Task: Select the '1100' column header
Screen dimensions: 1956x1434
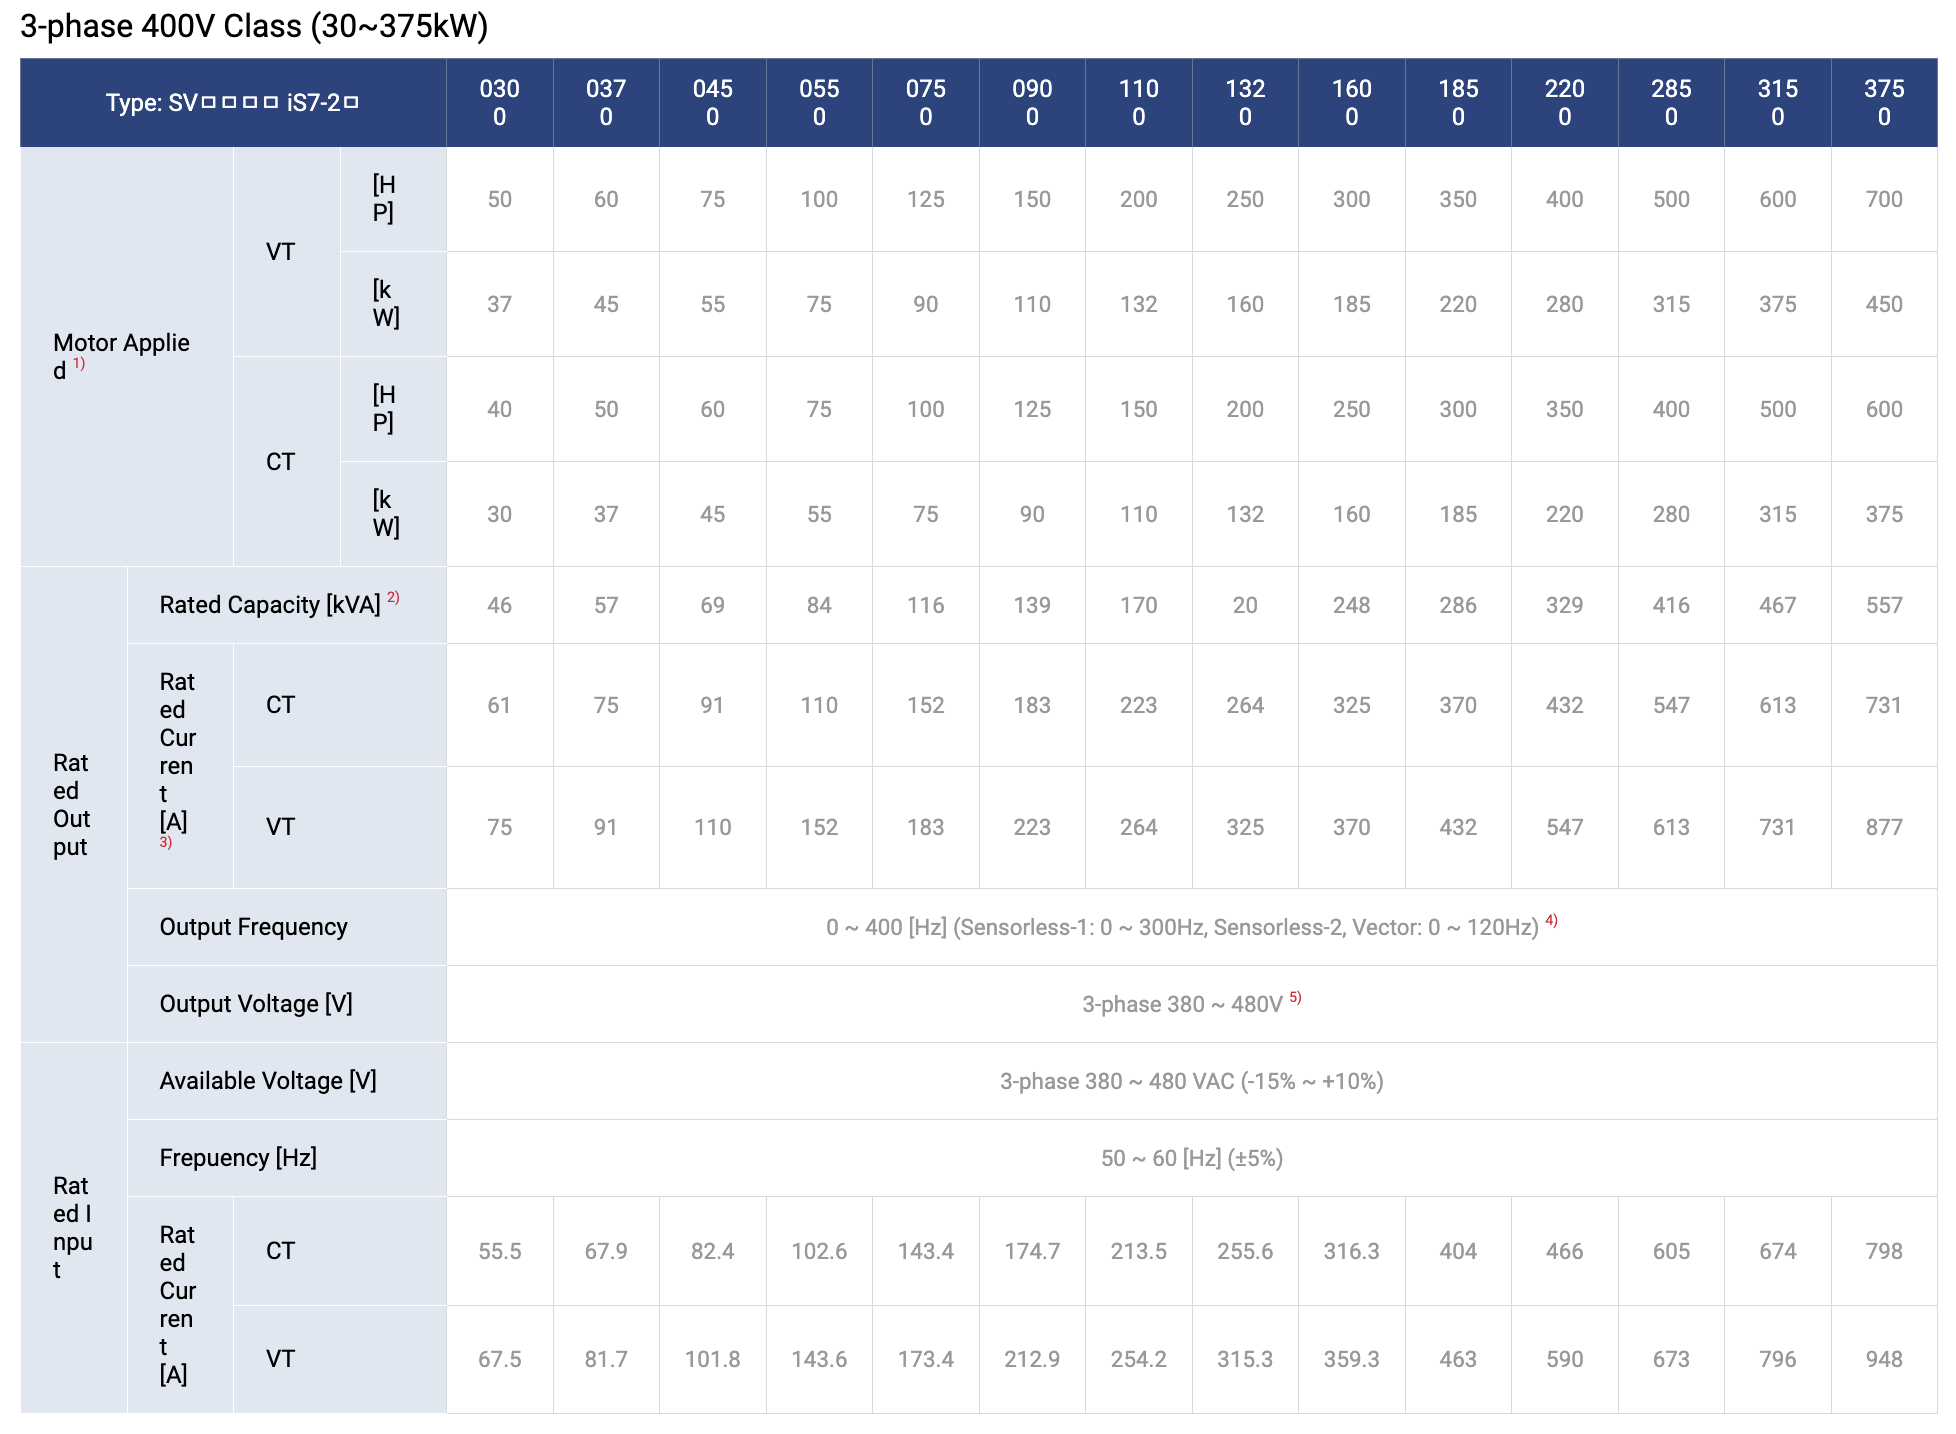Action: point(1139,103)
